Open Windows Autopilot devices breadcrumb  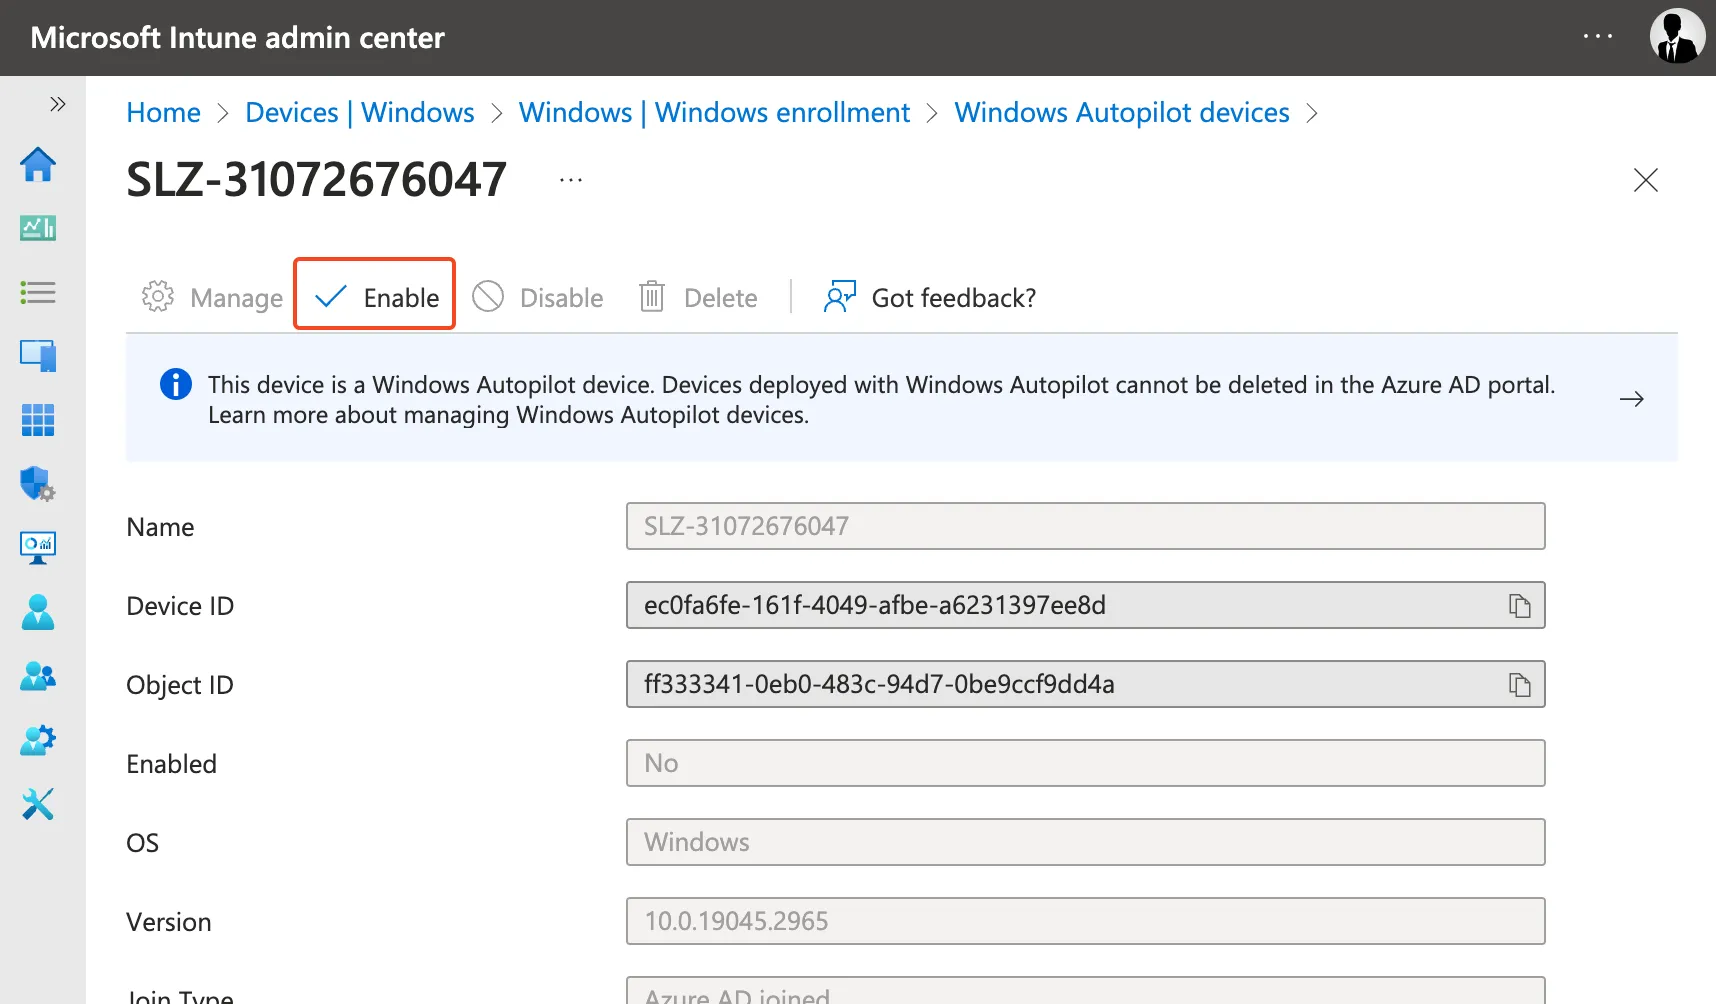pyautogui.click(x=1122, y=112)
